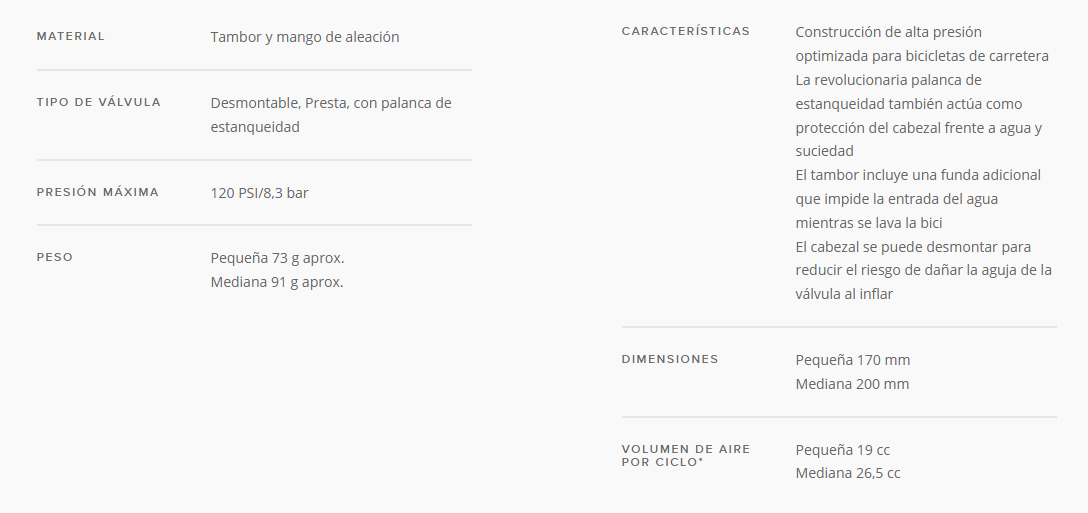
Task: Click the PESO label
Action: click(55, 257)
